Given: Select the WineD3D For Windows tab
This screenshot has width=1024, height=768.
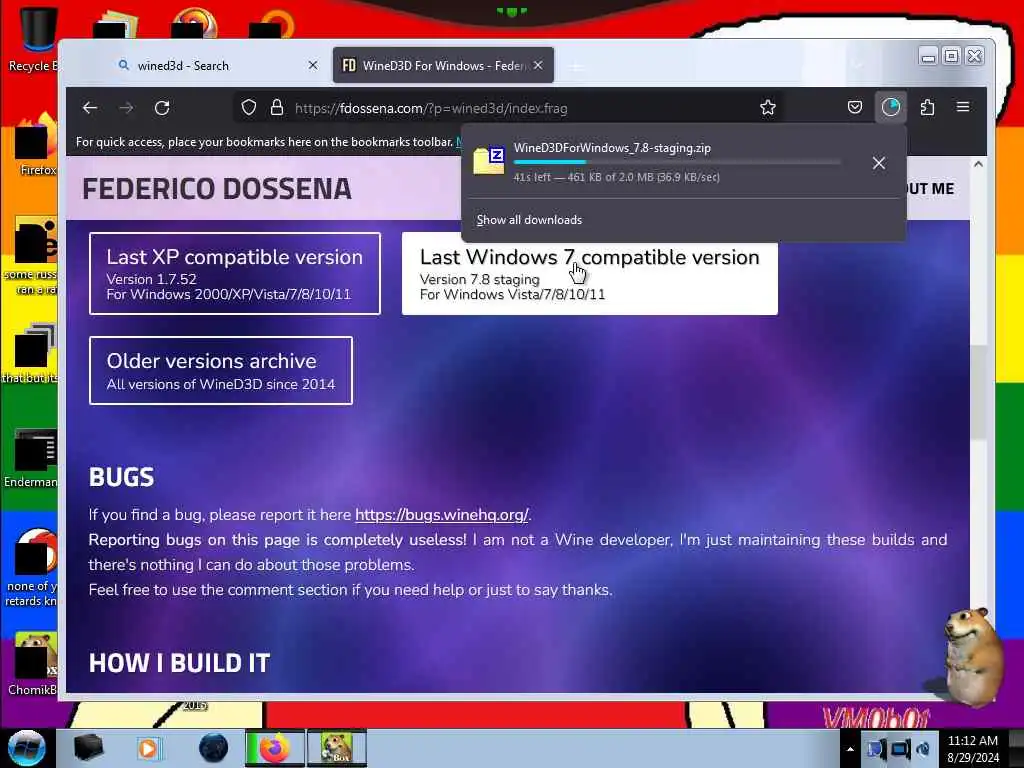Looking at the screenshot, I should coord(443,65).
